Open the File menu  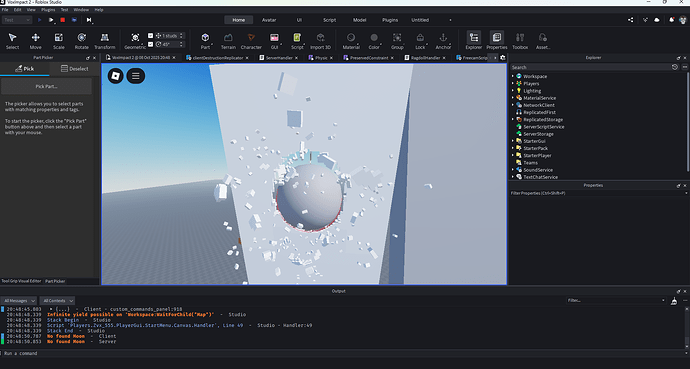tap(5, 10)
